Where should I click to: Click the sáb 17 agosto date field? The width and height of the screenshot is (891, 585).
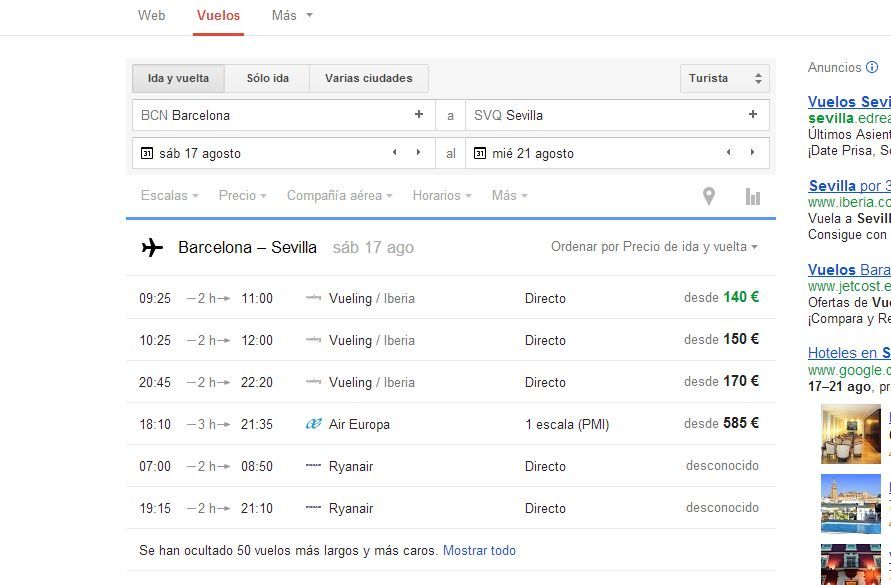[284, 153]
